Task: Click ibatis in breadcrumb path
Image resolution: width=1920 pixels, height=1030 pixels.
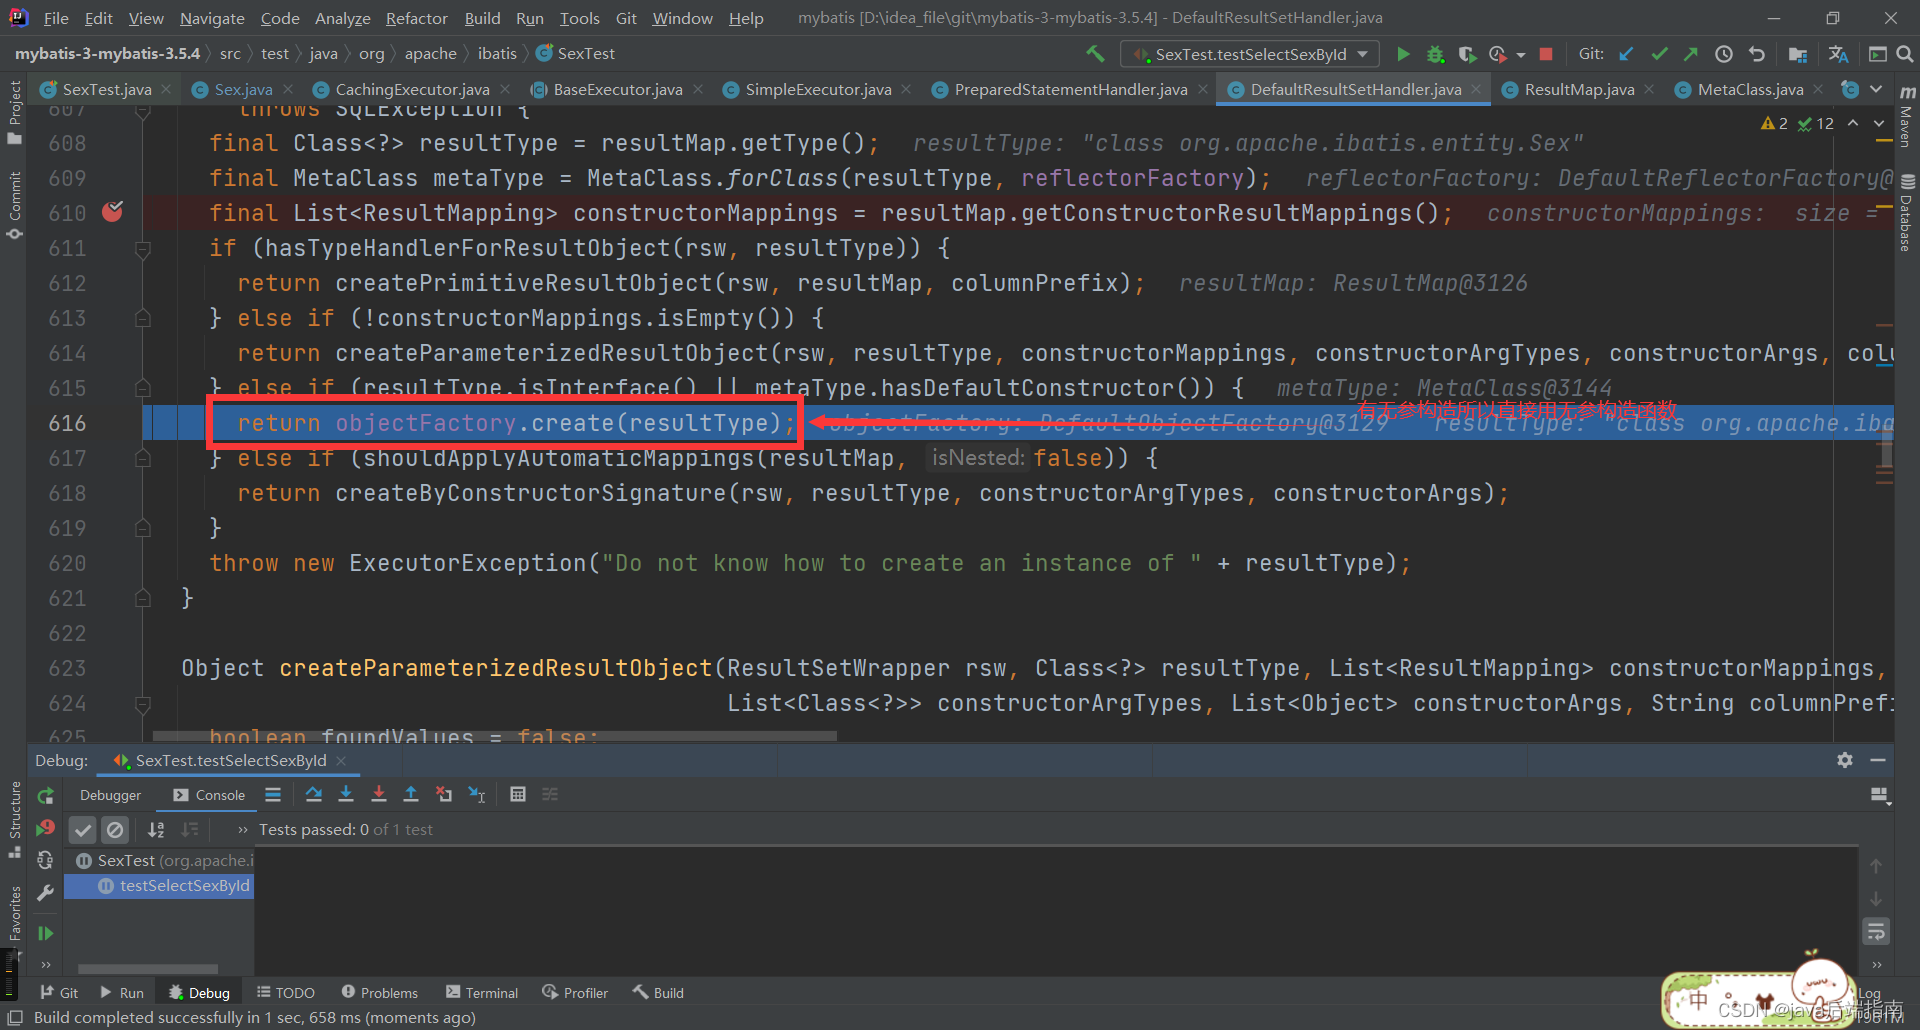Action: point(497,53)
